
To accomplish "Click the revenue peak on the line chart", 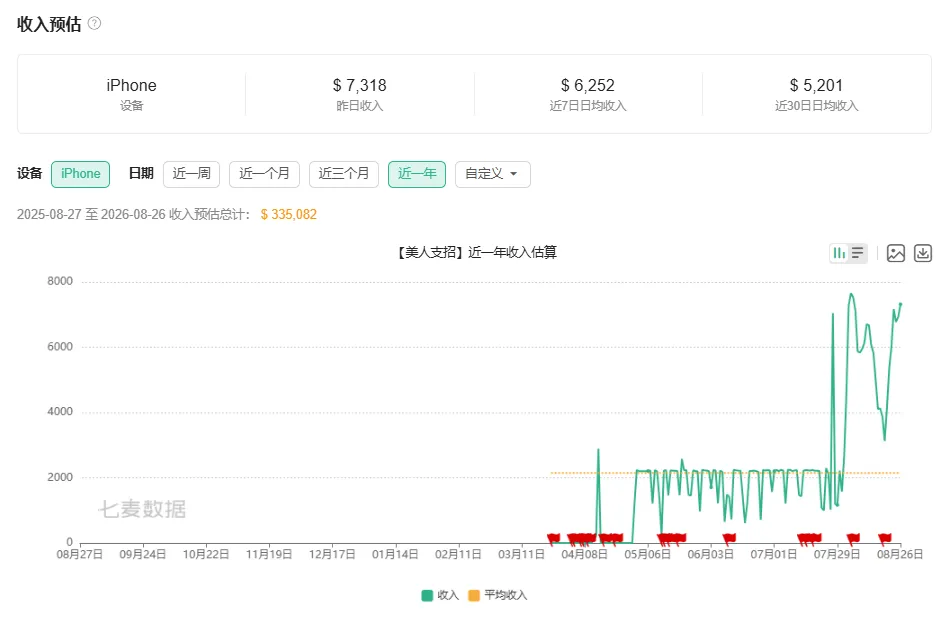I will [851, 294].
